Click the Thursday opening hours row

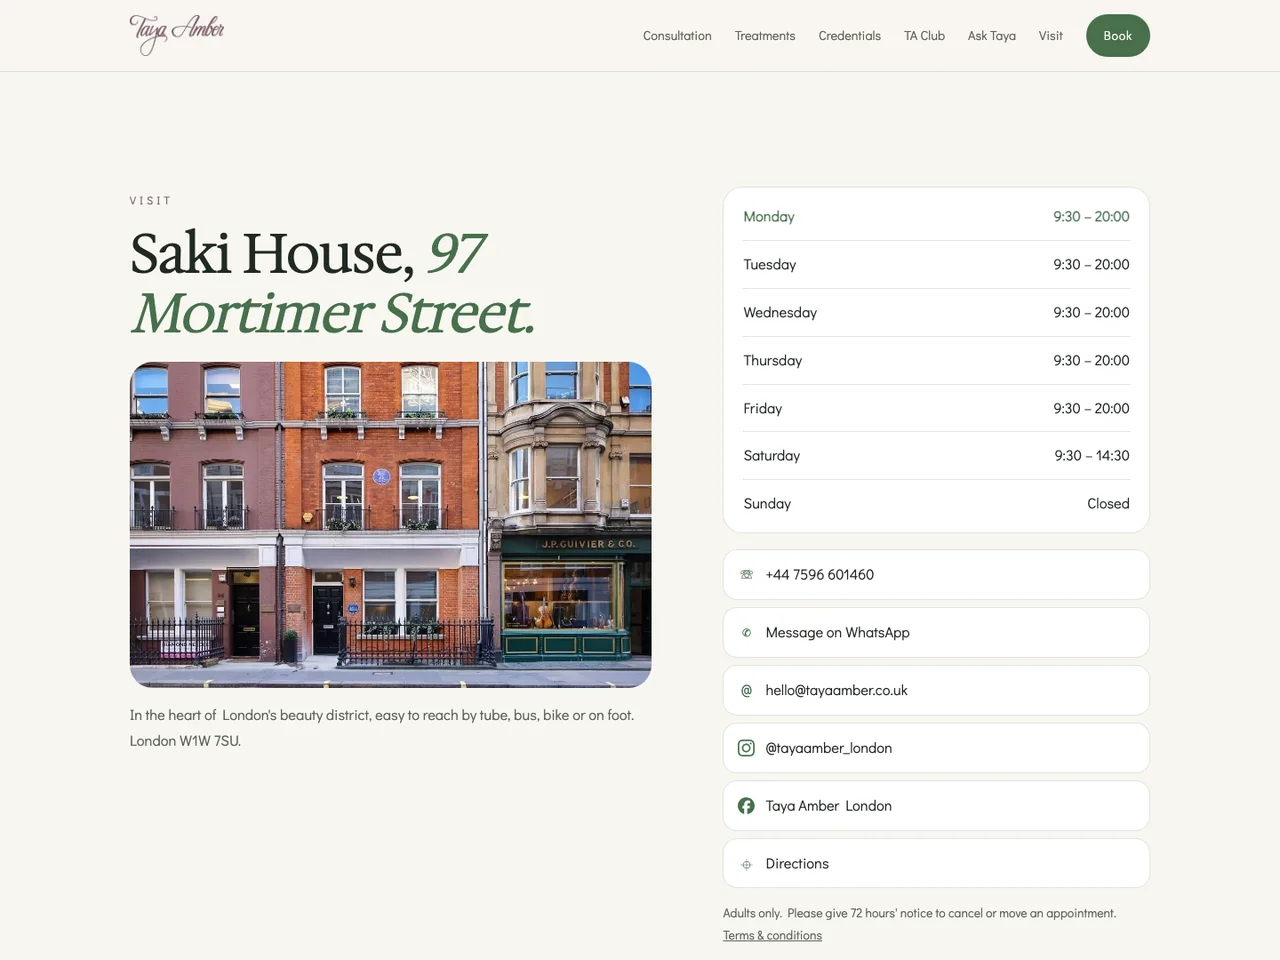click(x=936, y=361)
